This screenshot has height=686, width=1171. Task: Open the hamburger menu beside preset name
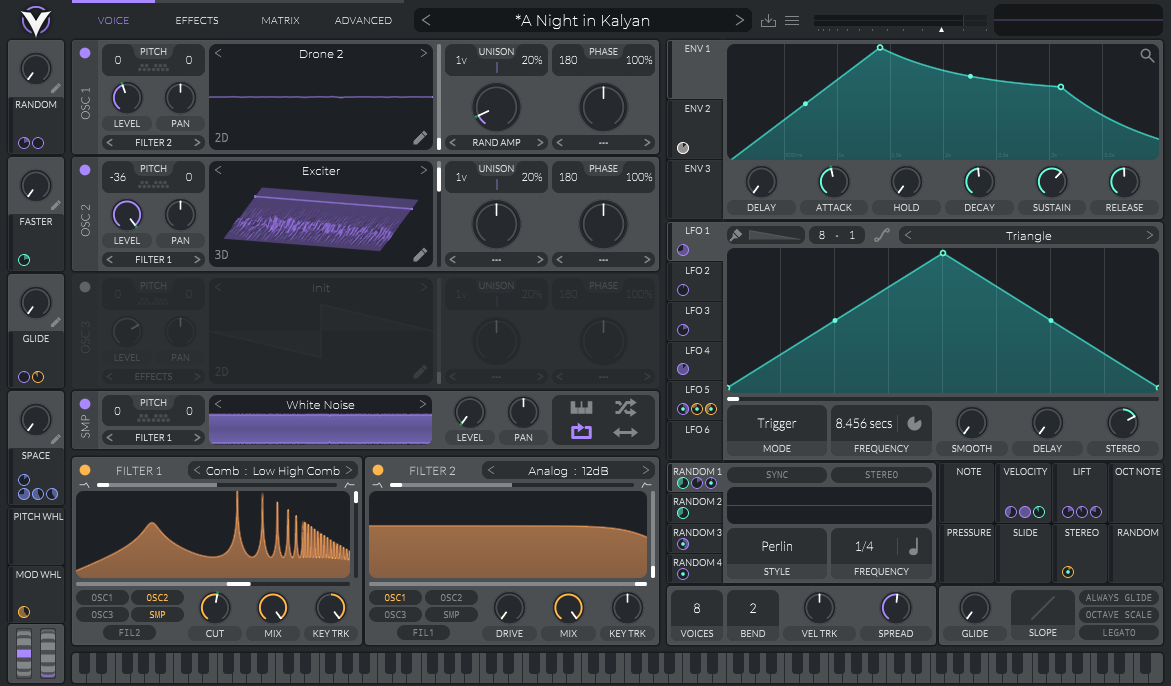point(792,20)
